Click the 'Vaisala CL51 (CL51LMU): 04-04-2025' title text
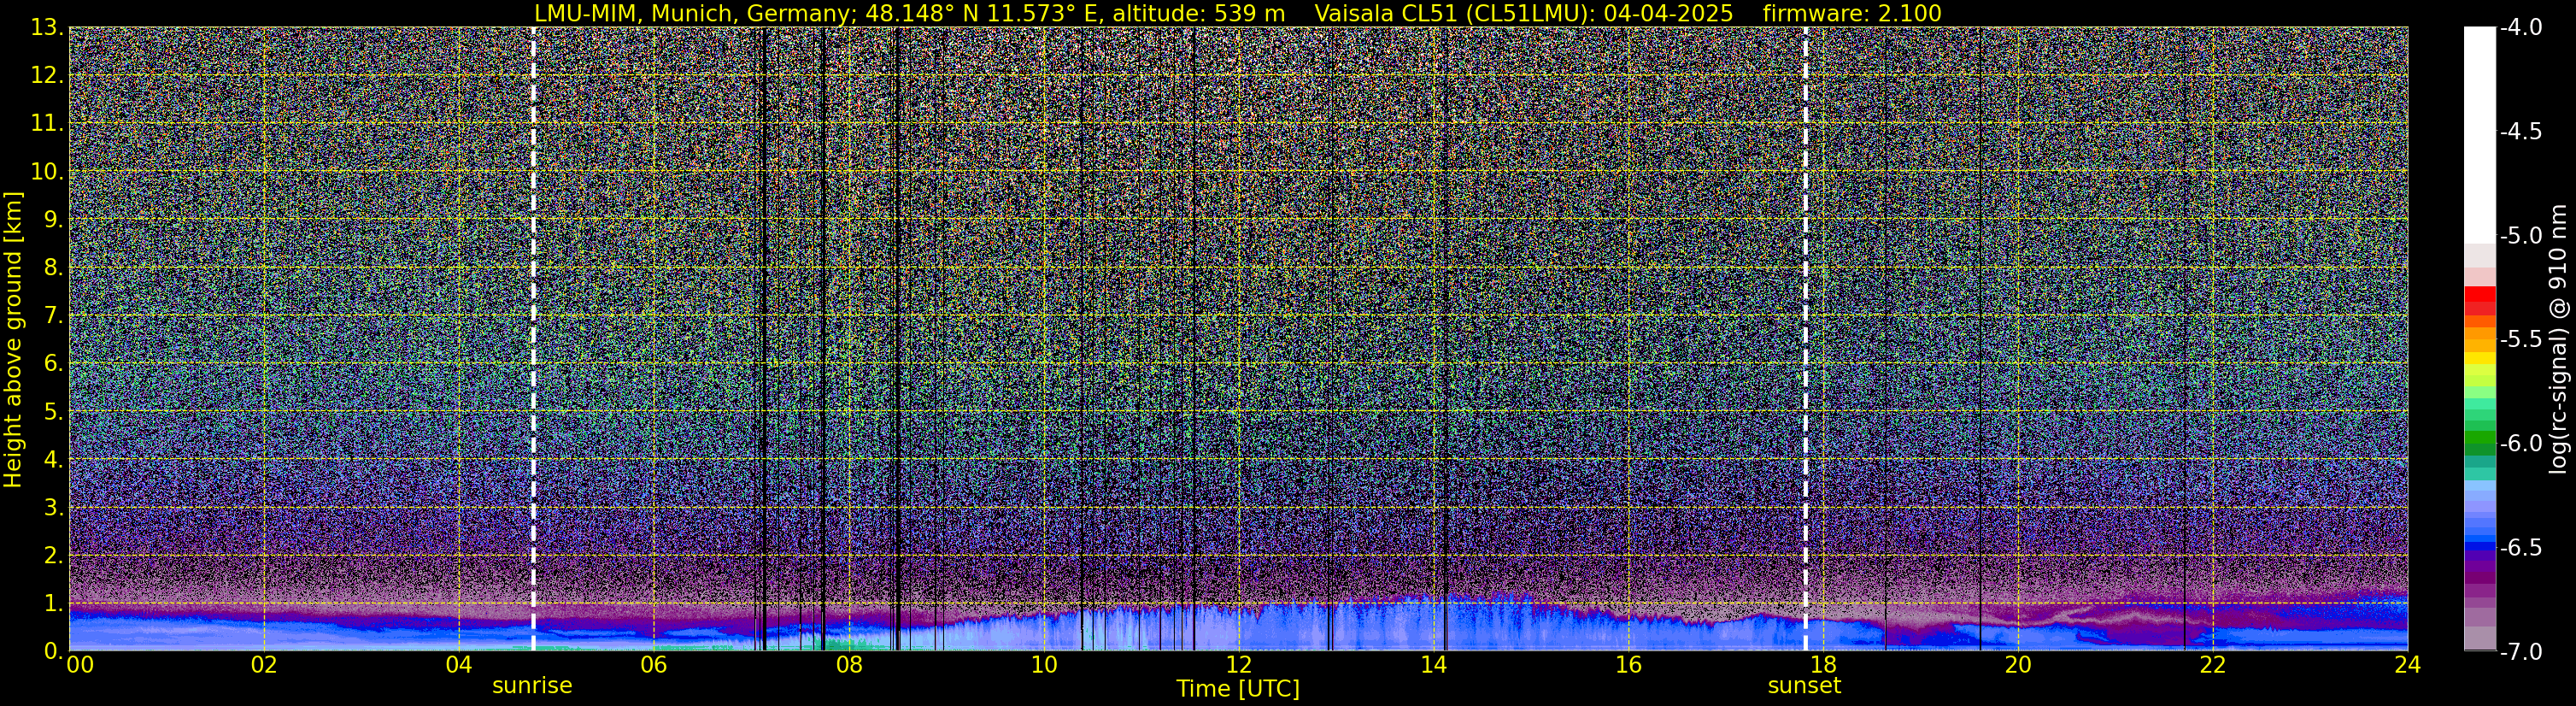The image size is (2576, 706). tap(1523, 14)
